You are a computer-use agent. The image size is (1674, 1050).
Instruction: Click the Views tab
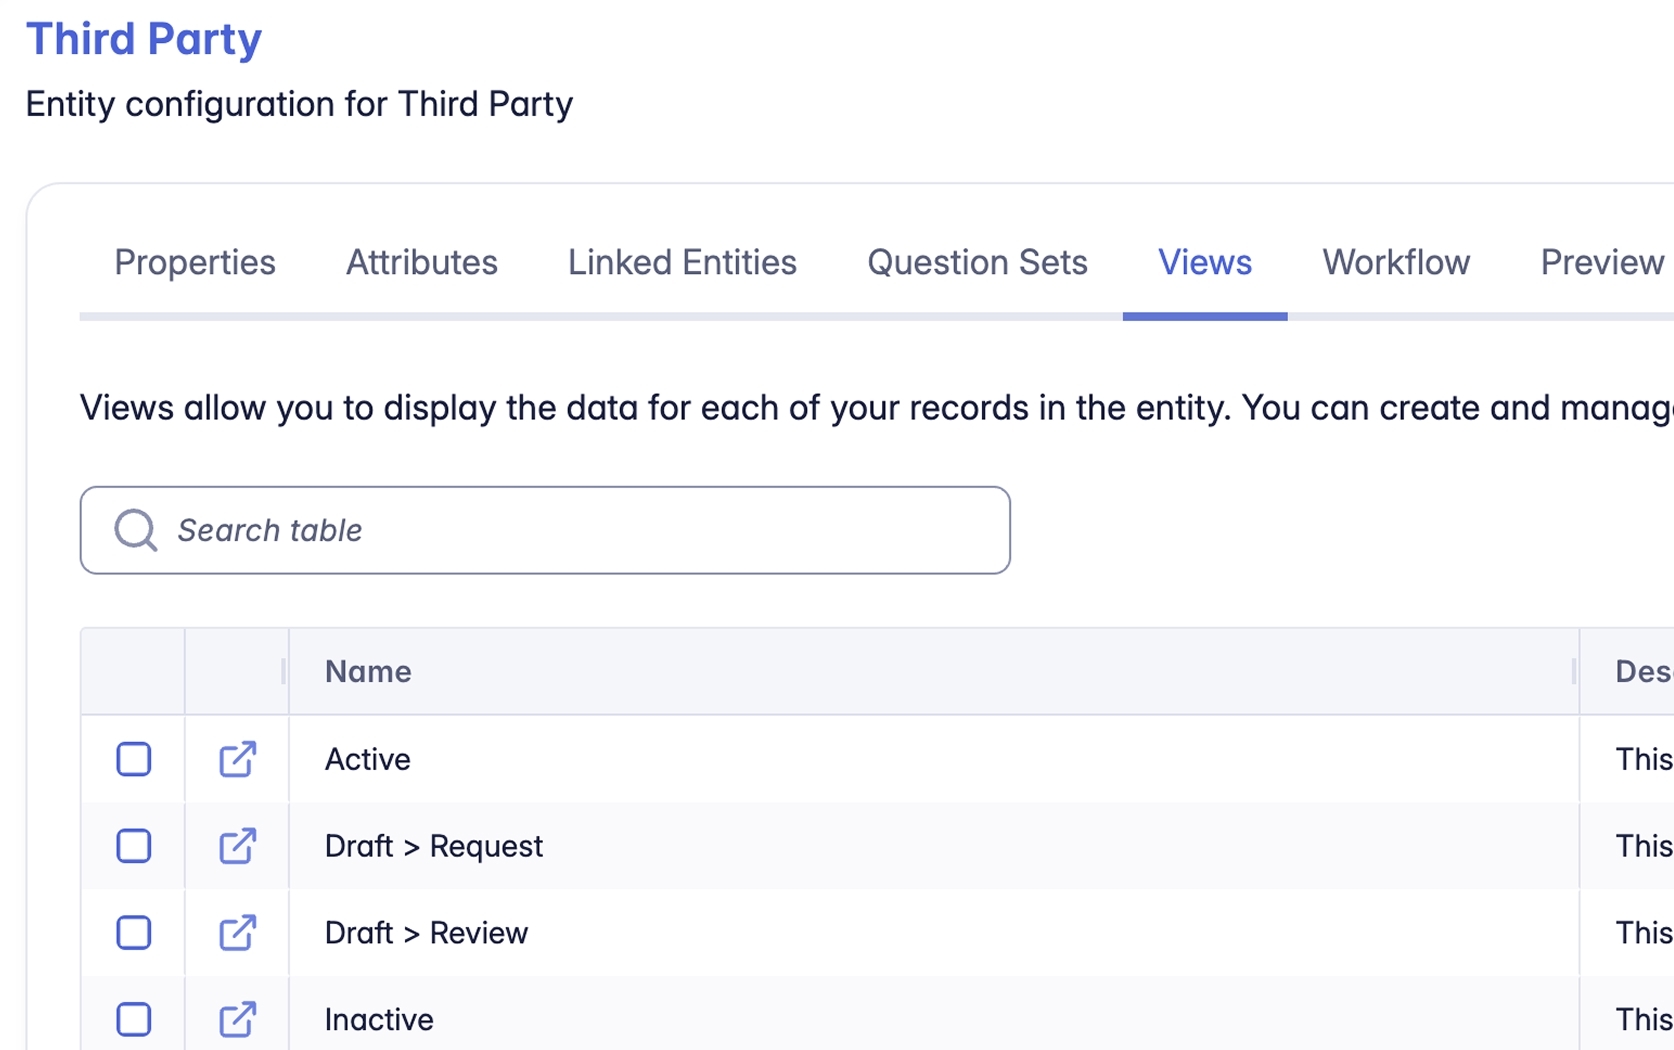1204,262
